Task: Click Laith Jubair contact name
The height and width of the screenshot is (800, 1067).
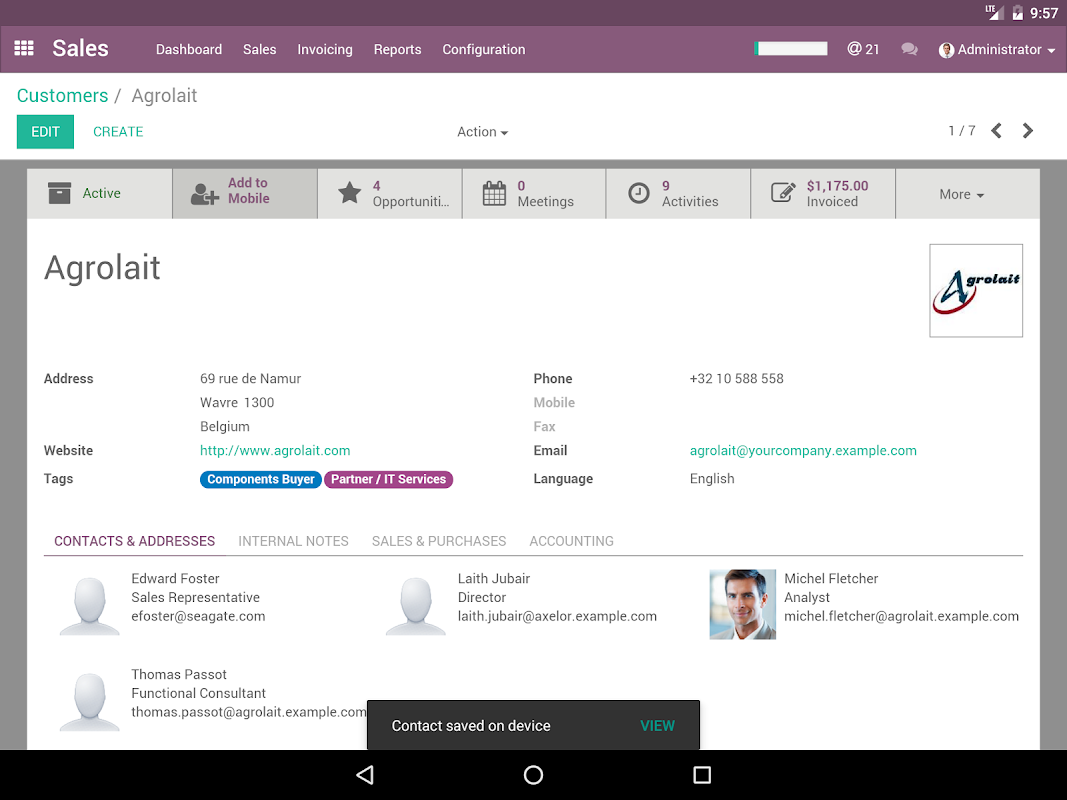Action: [493, 578]
